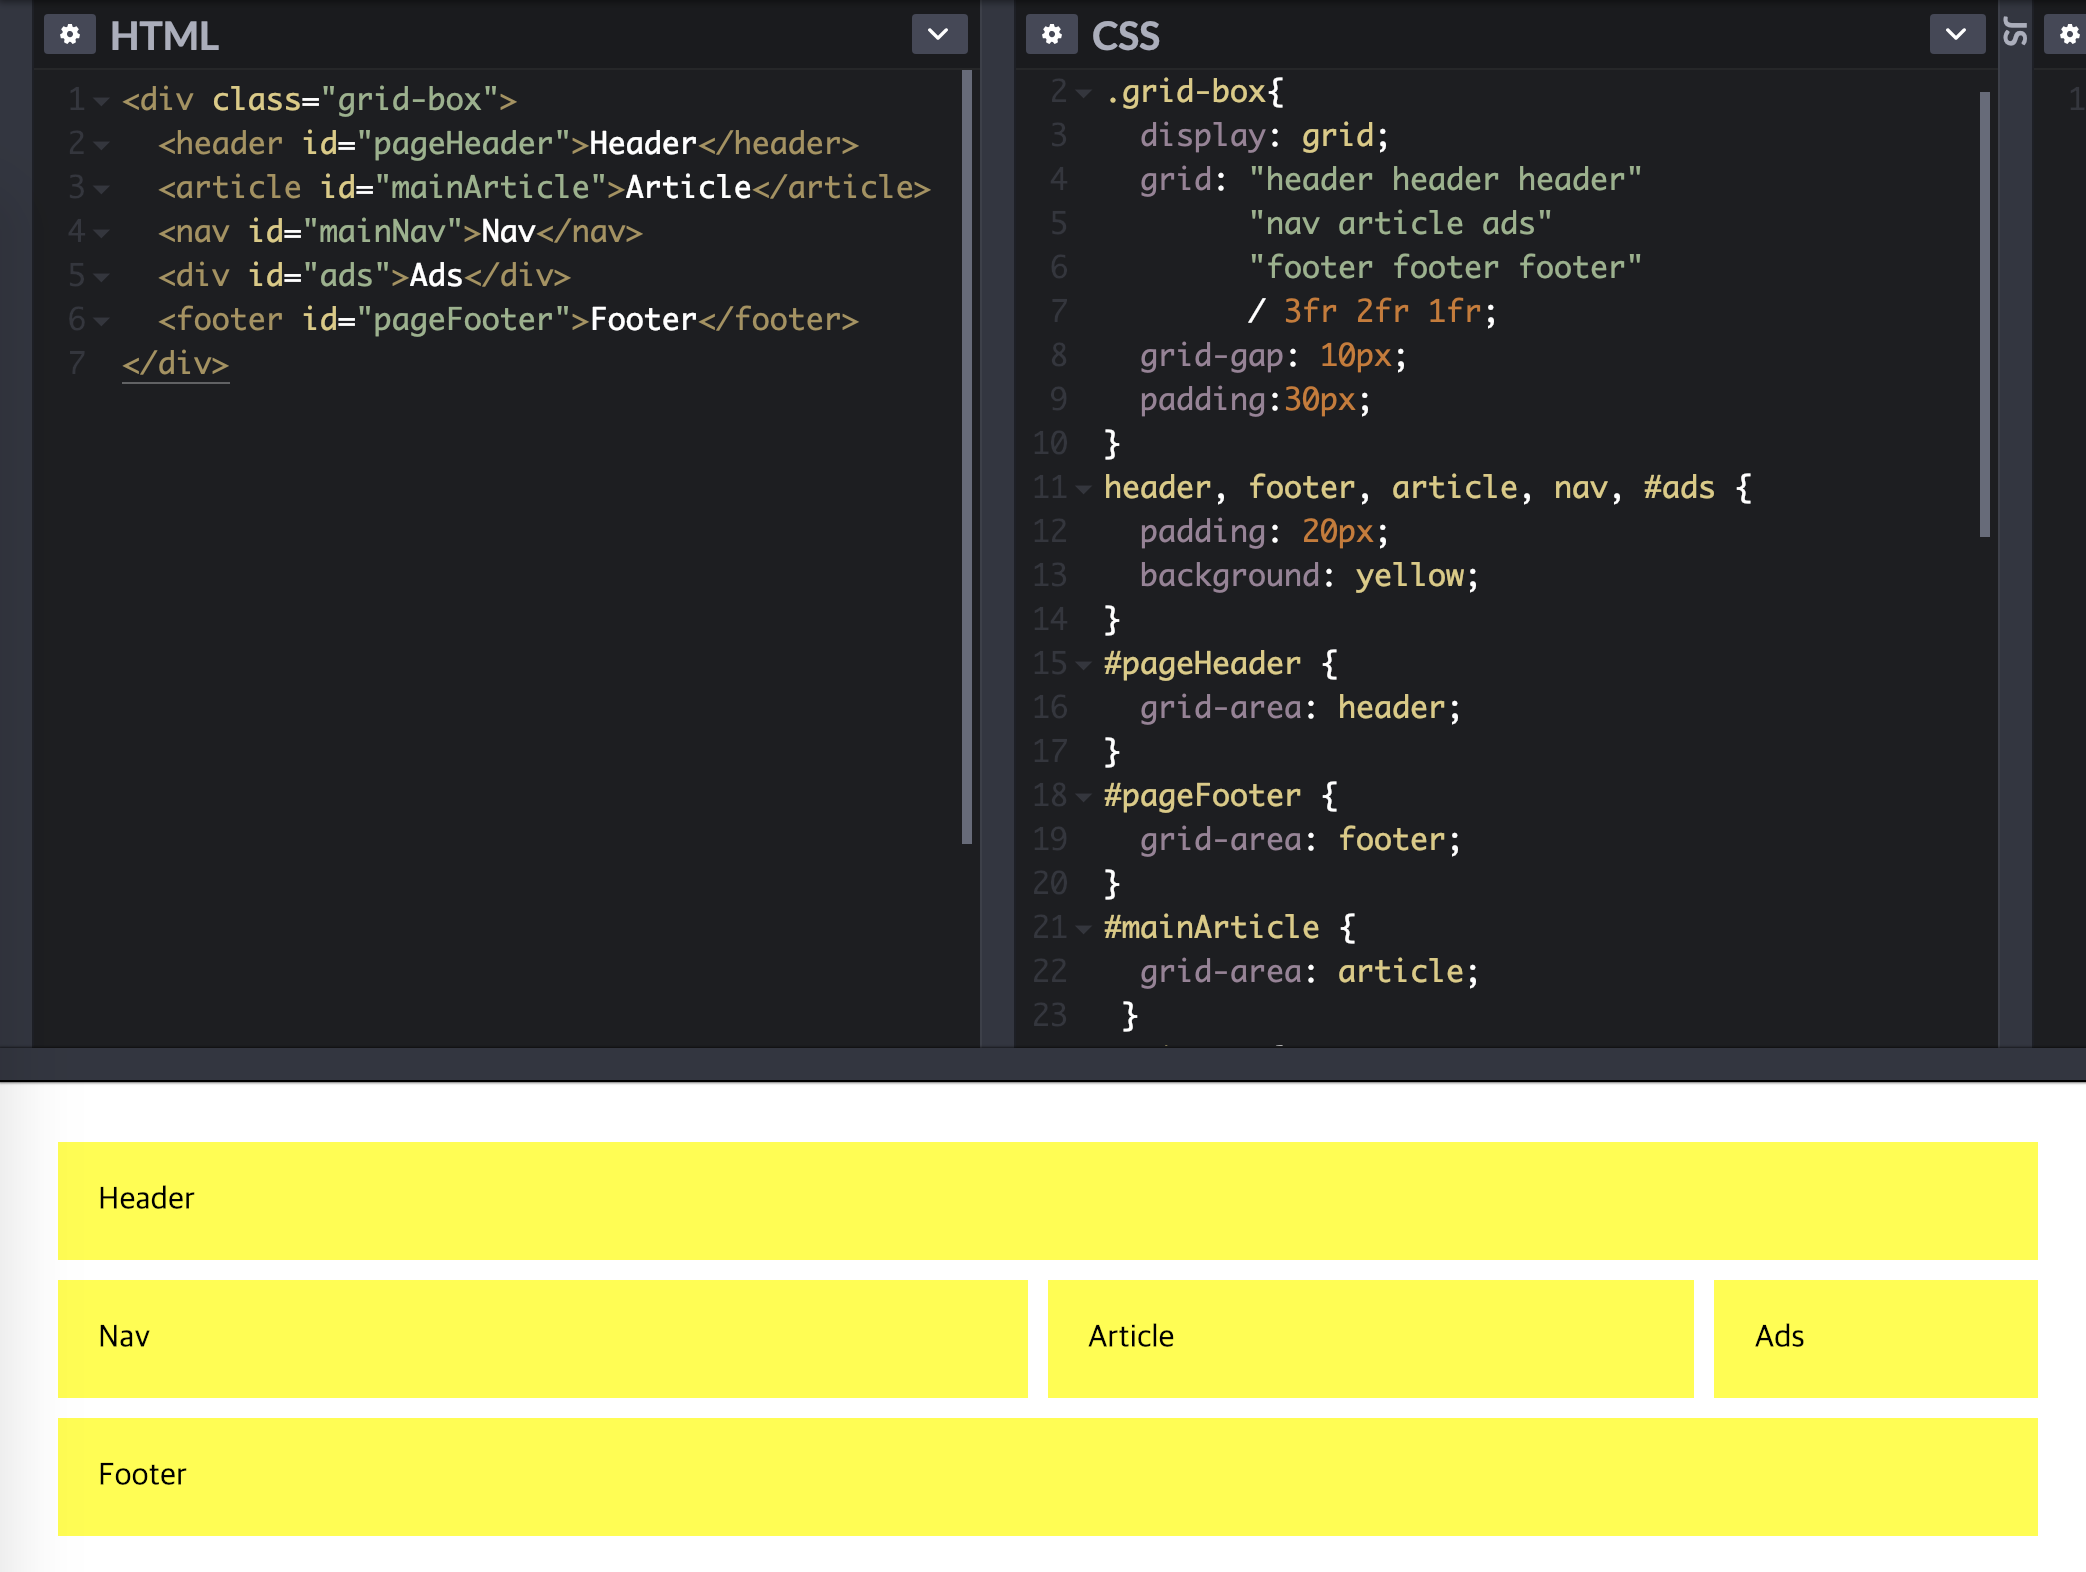Collapse the .grid-box CSS rule fold arrow

(x=1083, y=94)
